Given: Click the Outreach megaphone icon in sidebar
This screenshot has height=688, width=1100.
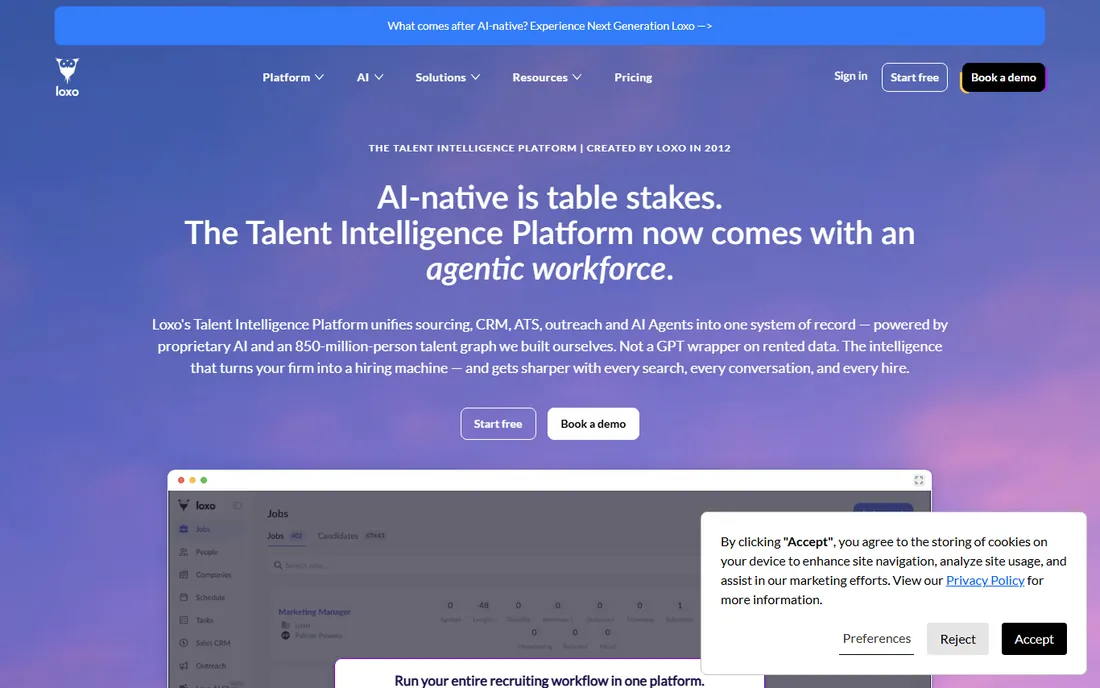Looking at the screenshot, I should [184, 666].
